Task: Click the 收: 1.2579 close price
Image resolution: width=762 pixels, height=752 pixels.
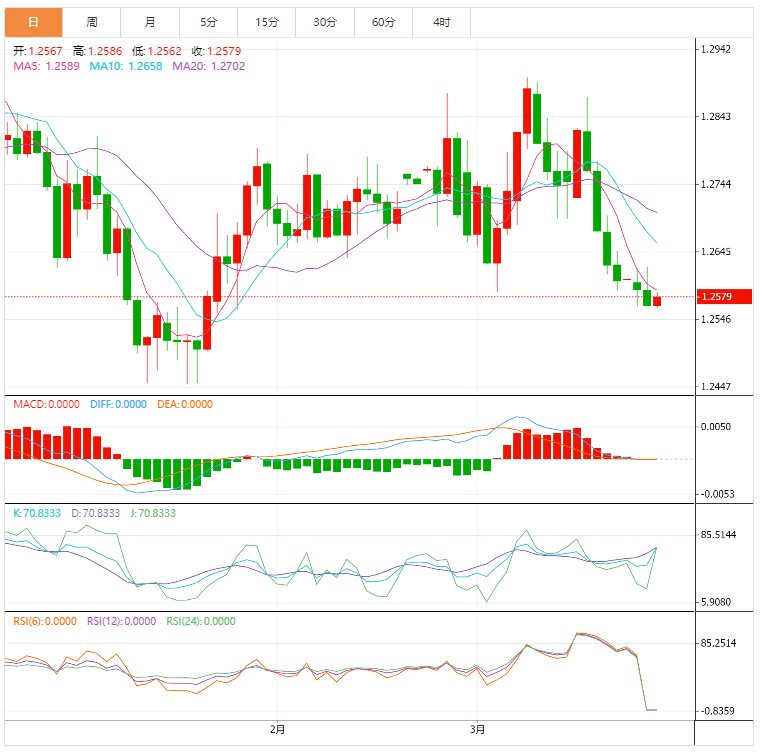Action: tap(216, 51)
